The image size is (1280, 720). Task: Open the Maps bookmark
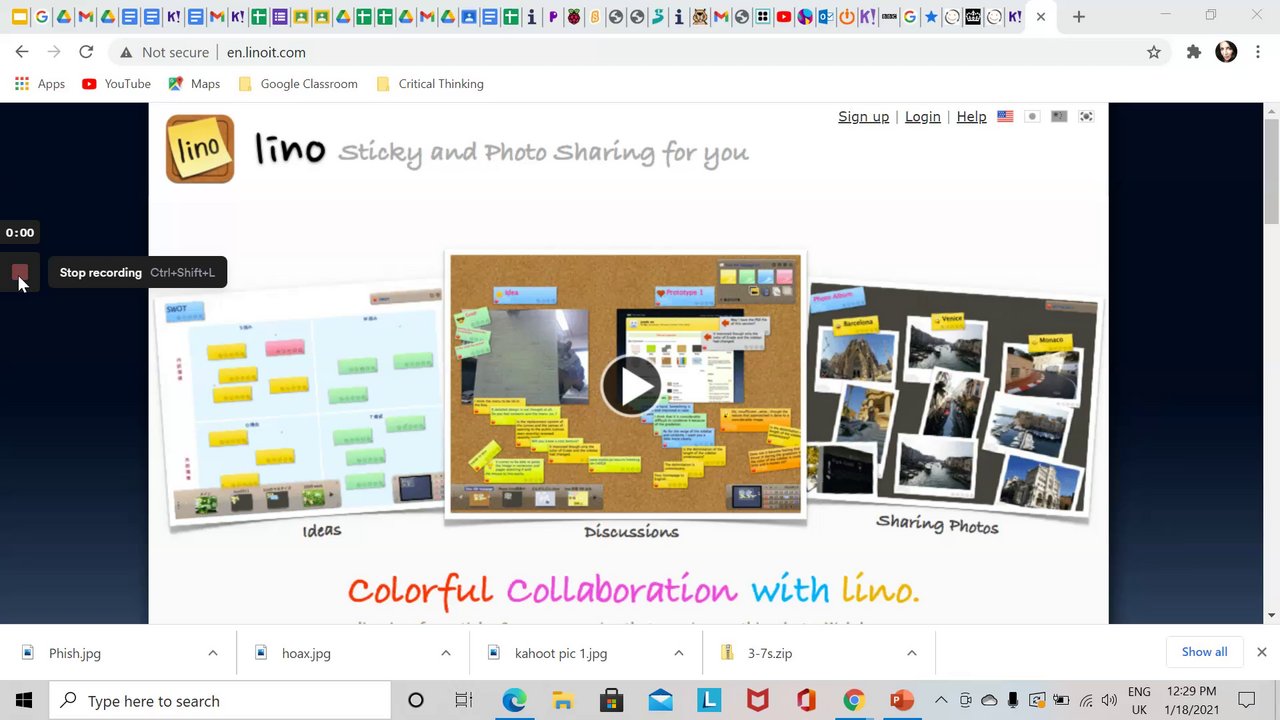pyautogui.click(x=194, y=84)
